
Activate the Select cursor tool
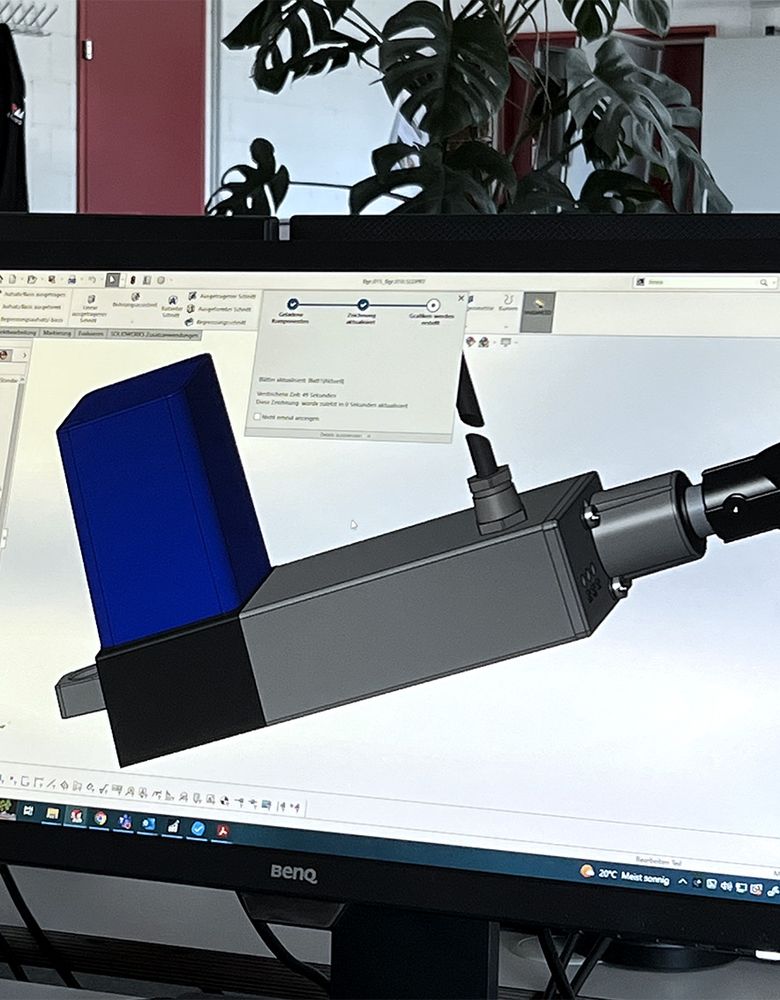click(113, 280)
